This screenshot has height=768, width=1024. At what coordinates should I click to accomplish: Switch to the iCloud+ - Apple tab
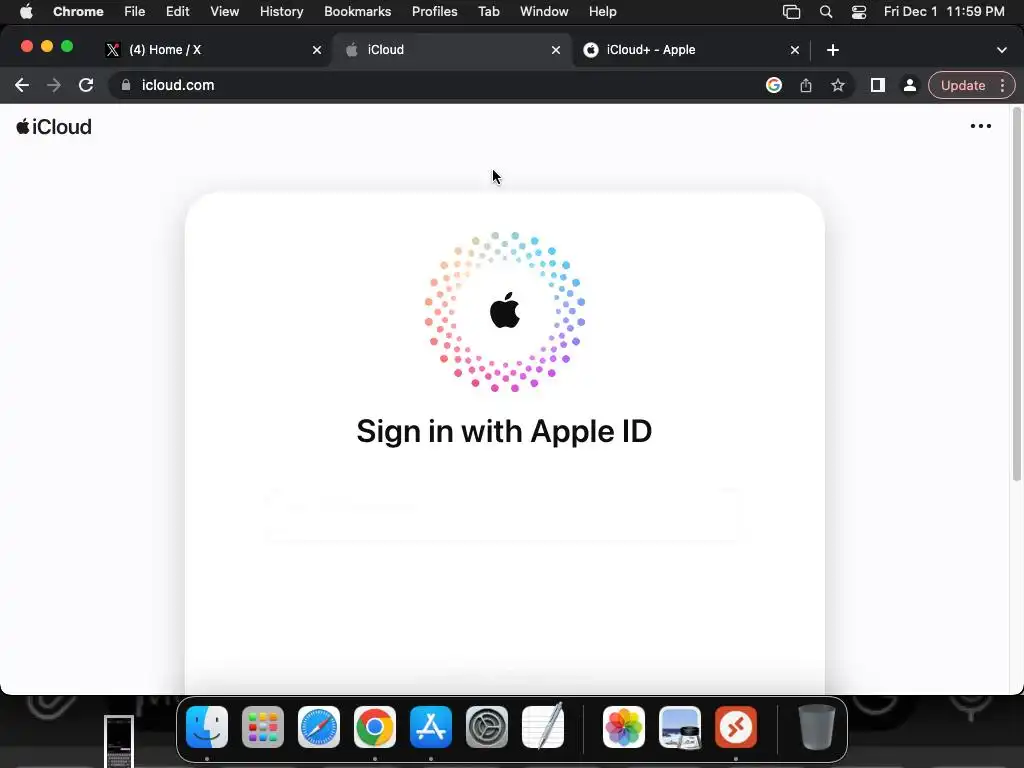pyautogui.click(x=690, y=50)
